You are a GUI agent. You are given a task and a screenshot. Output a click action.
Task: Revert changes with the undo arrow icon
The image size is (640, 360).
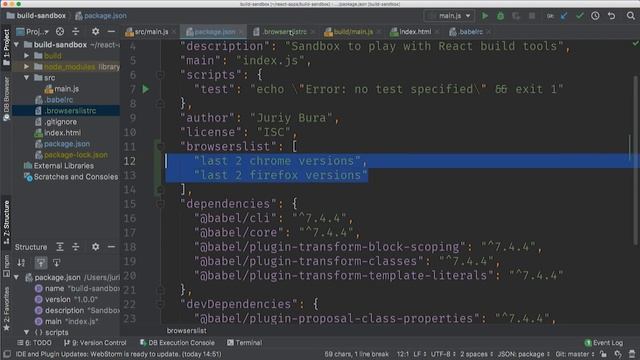pos(611,16)
